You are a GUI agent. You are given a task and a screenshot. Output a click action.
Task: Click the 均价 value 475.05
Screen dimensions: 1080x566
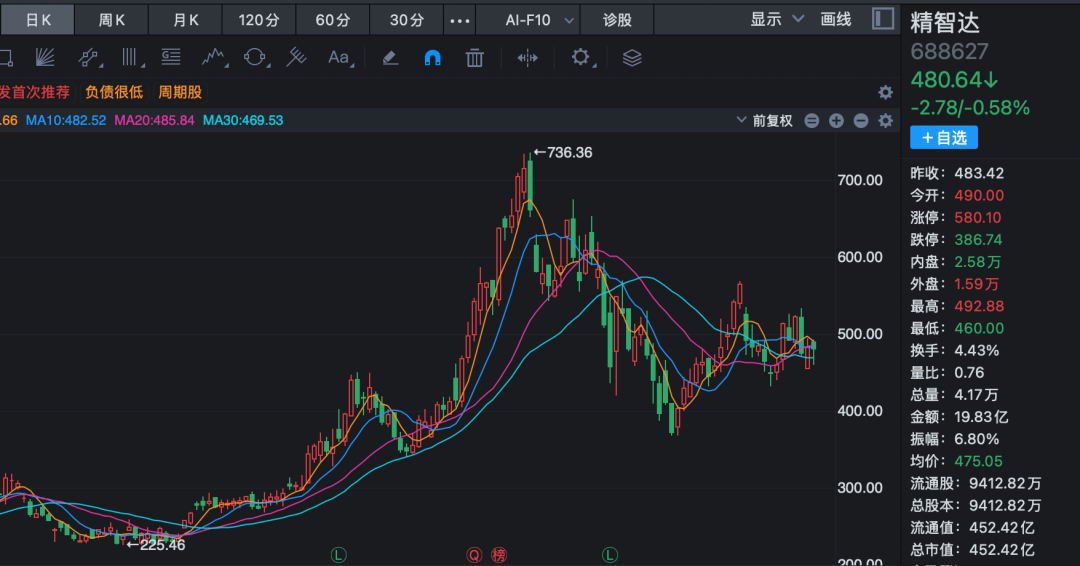978,461
